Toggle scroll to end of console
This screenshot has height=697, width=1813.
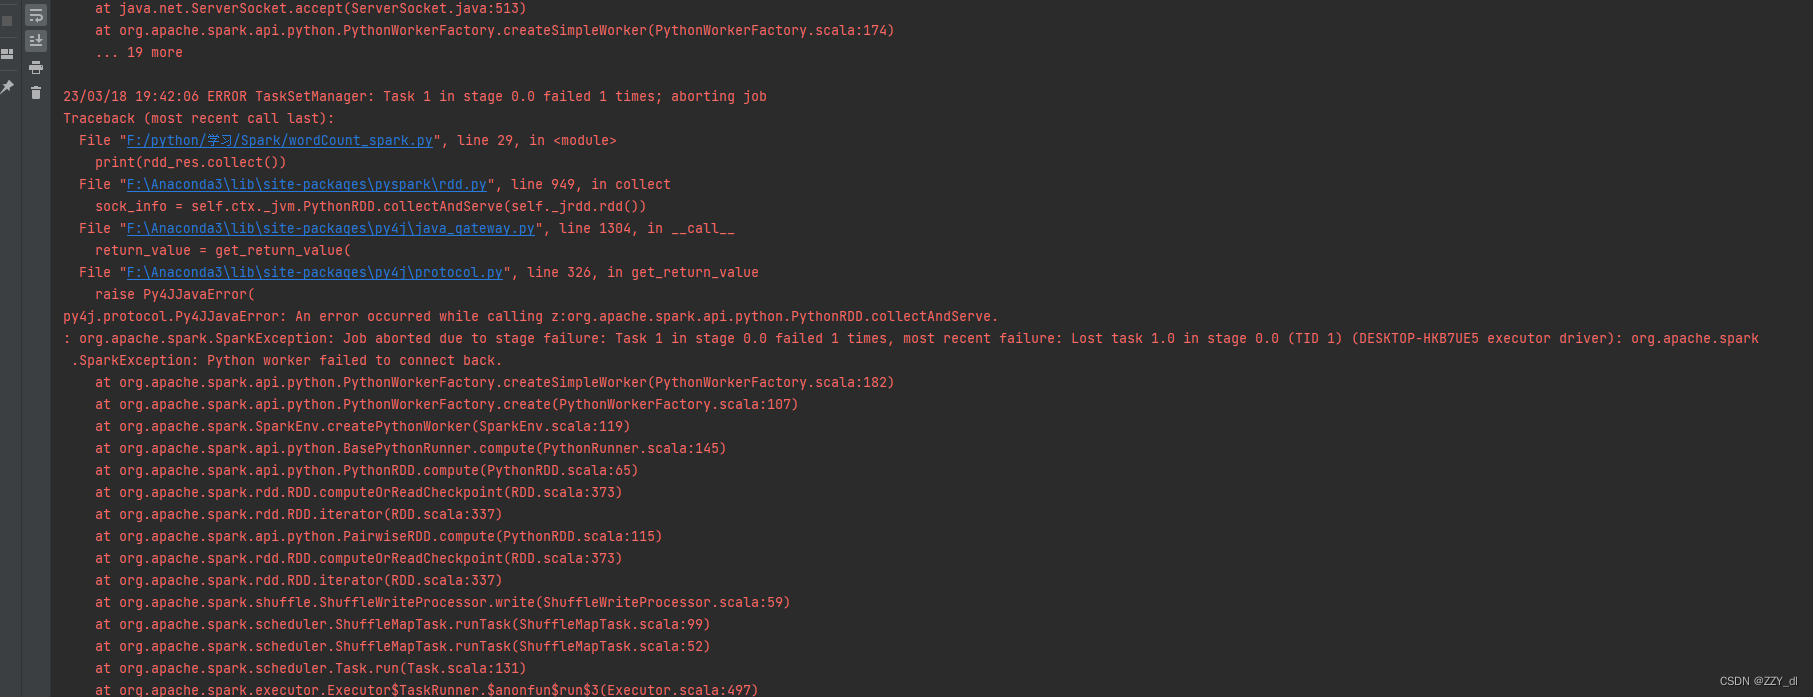[x=36, y=41]
